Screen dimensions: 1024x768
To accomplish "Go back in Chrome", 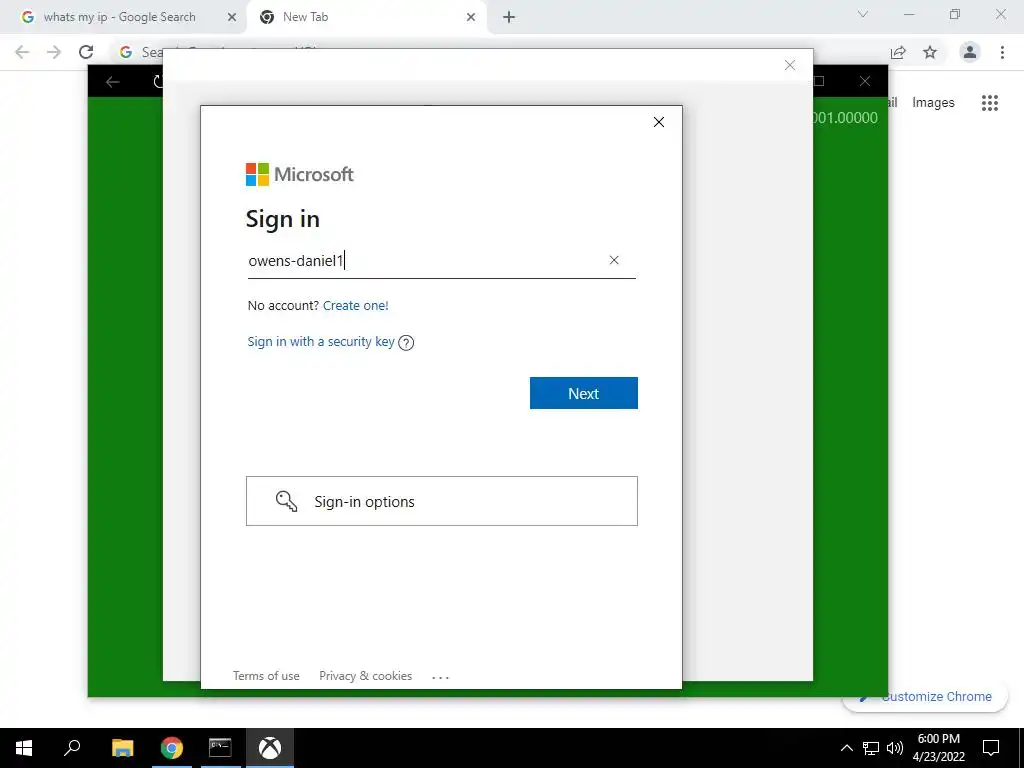I will [x=22, y=52].
